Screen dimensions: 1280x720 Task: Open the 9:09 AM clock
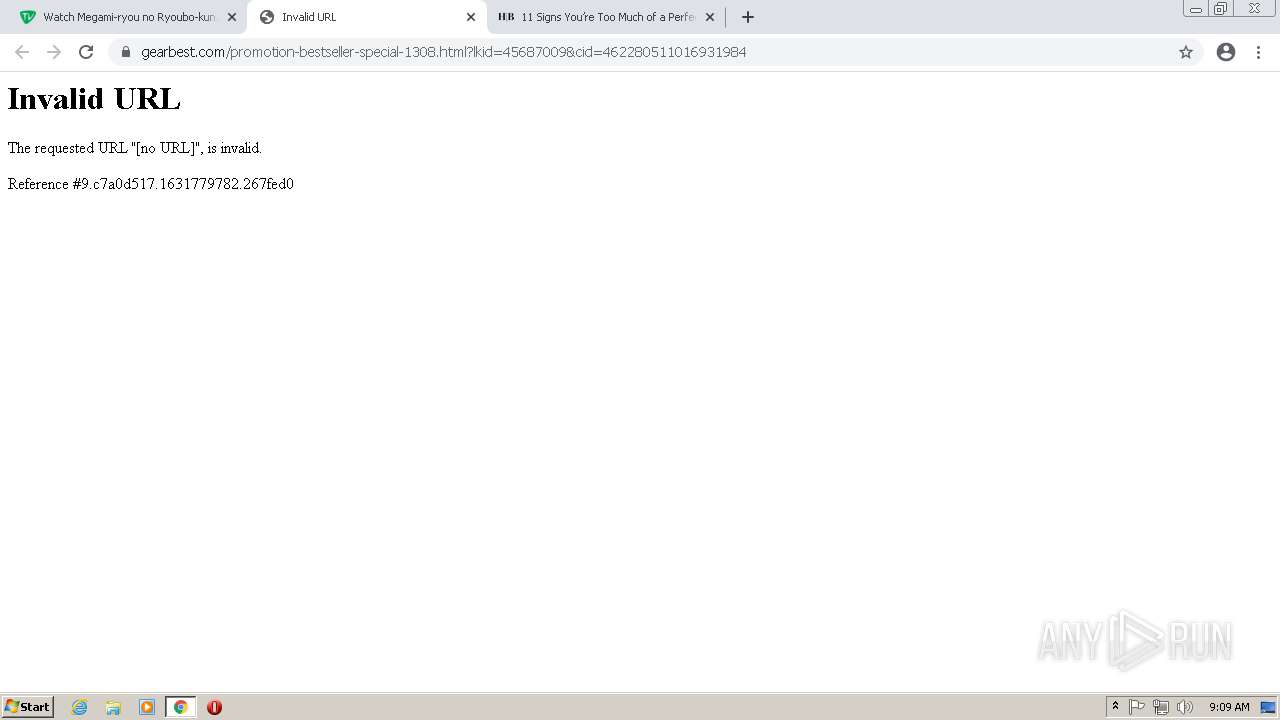pos(1229,707)
